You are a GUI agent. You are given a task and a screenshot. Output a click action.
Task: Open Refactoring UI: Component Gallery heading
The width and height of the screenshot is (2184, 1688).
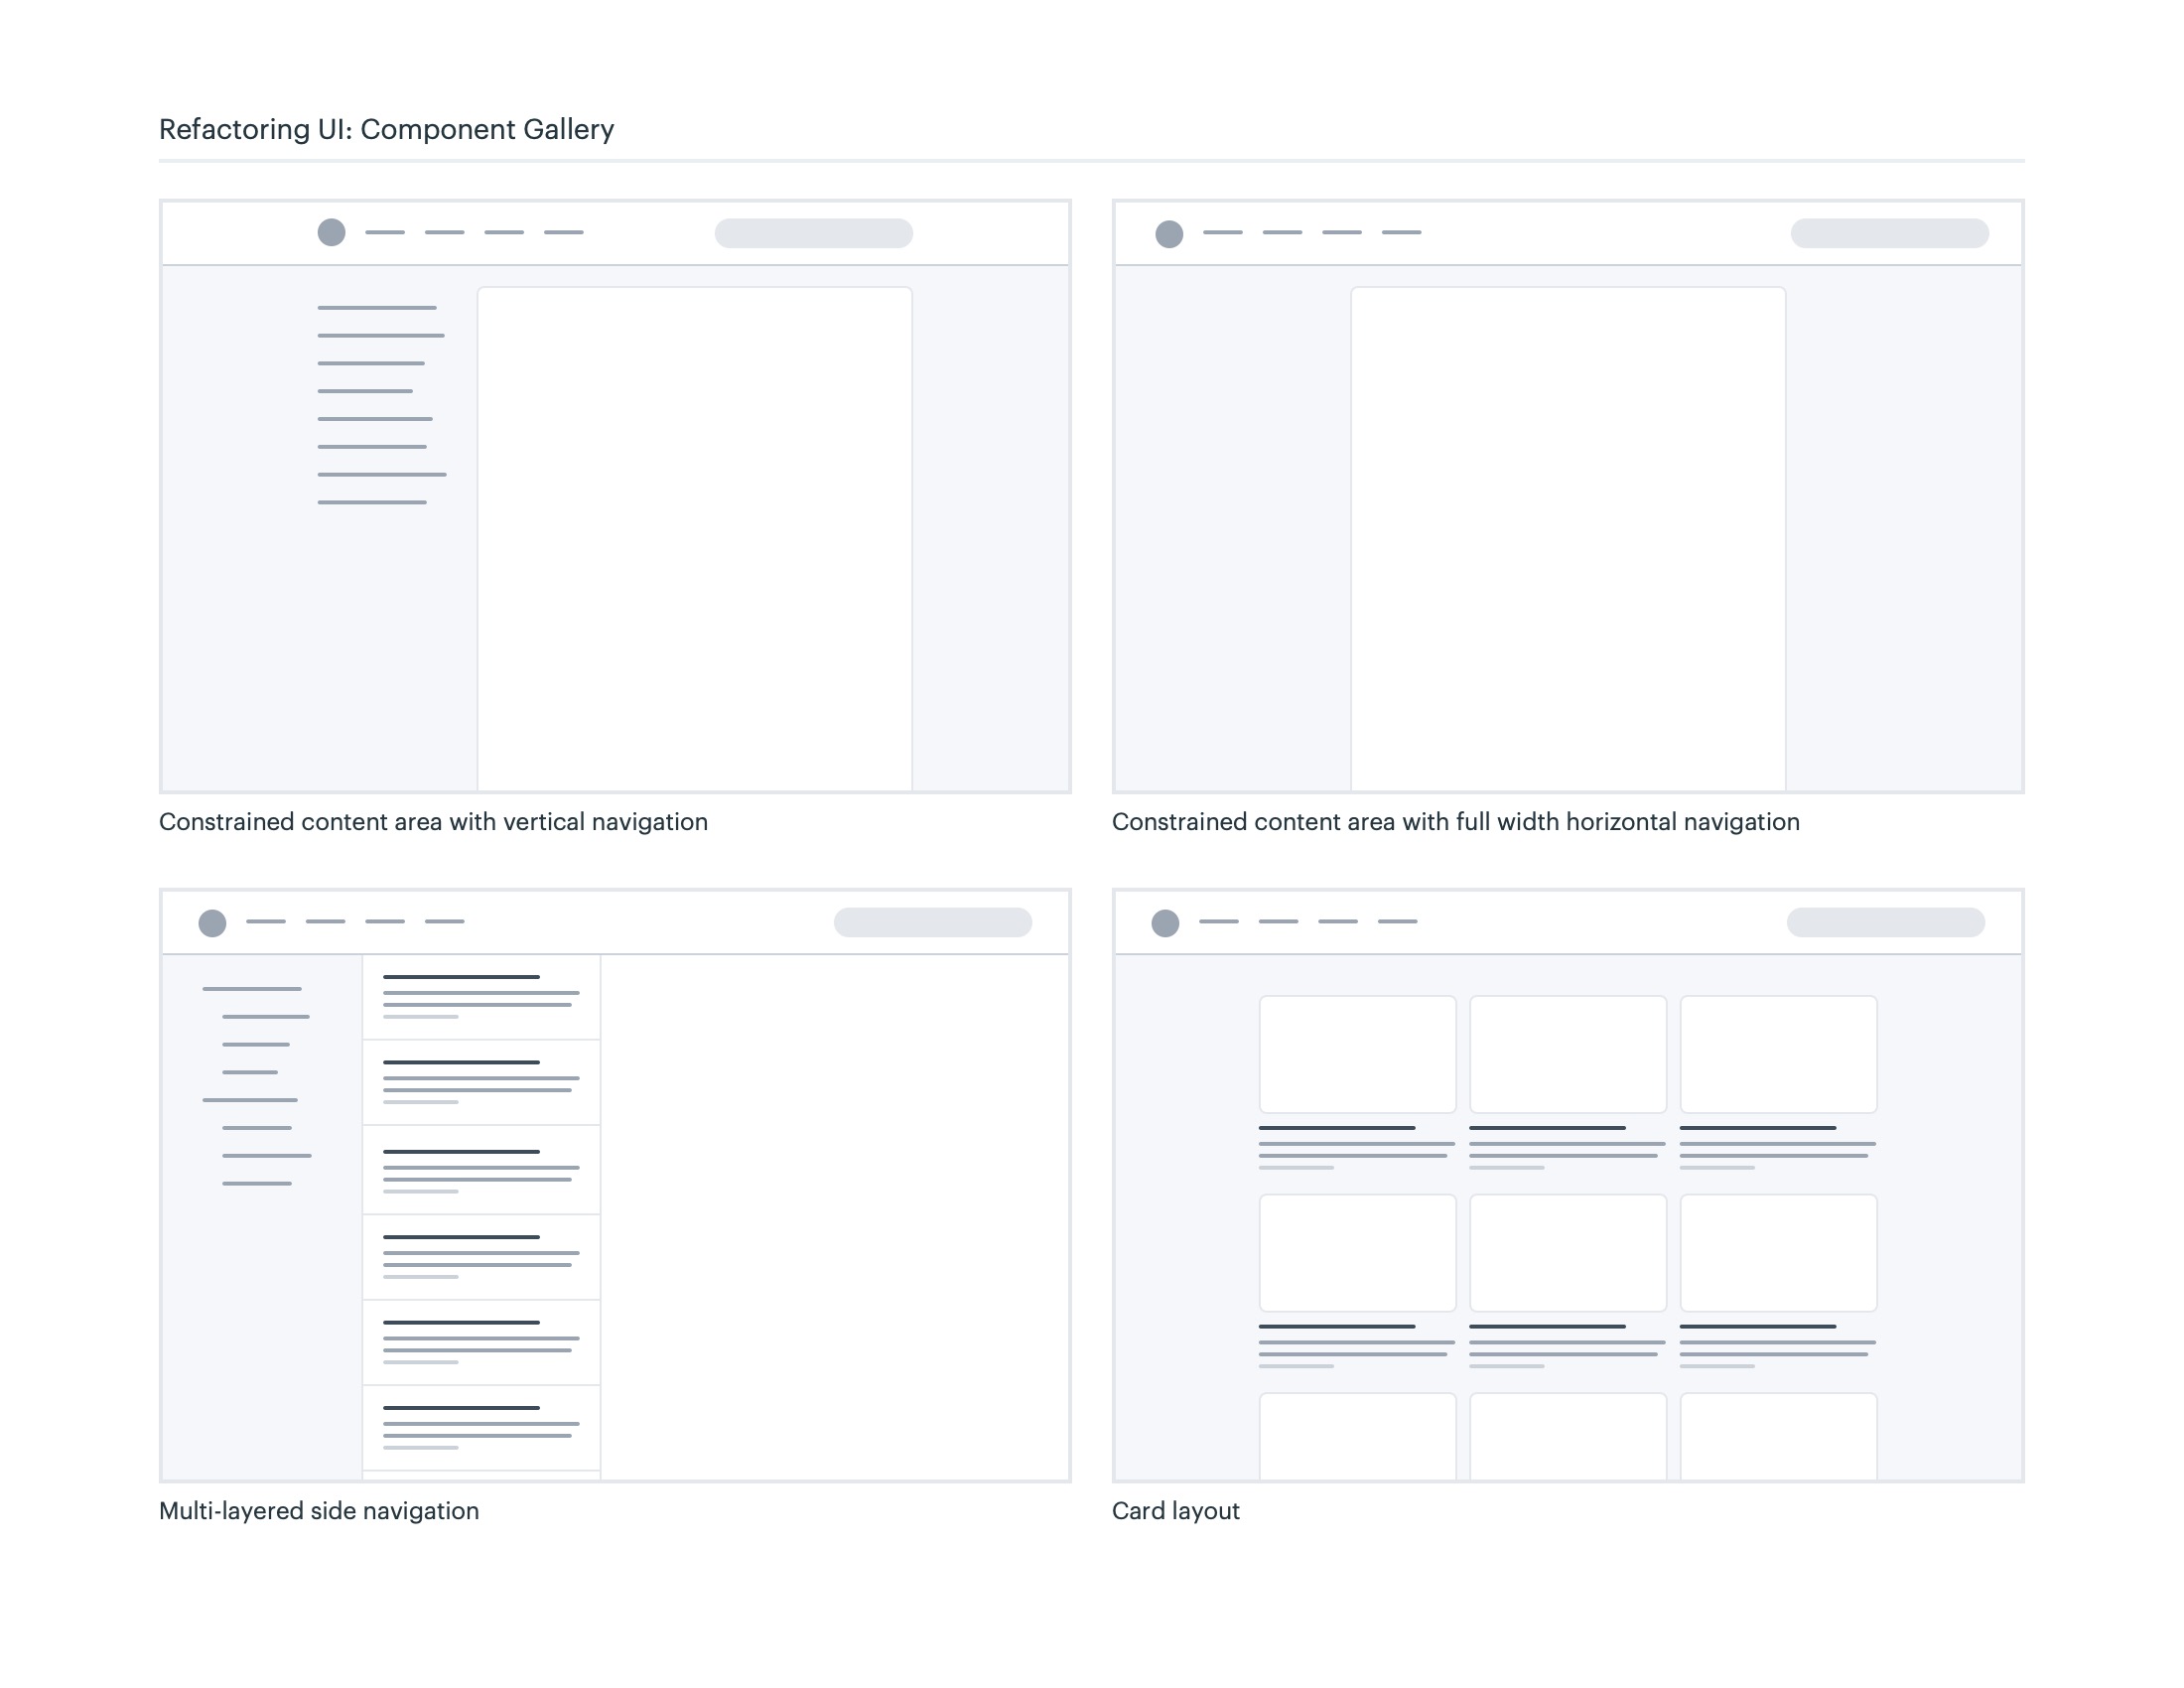(x=386, y=130)
